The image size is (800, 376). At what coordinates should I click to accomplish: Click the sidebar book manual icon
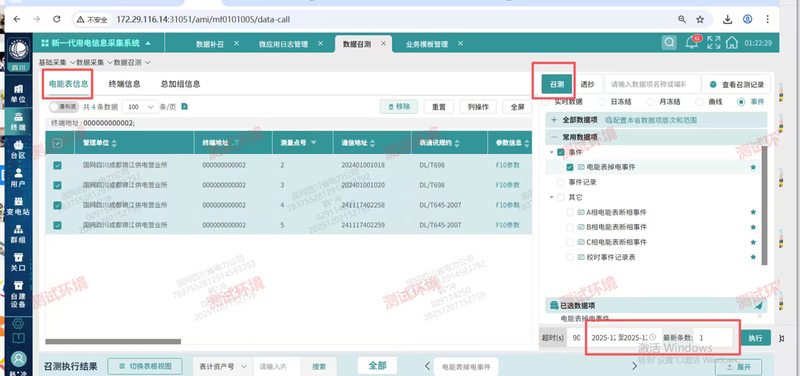18,338
